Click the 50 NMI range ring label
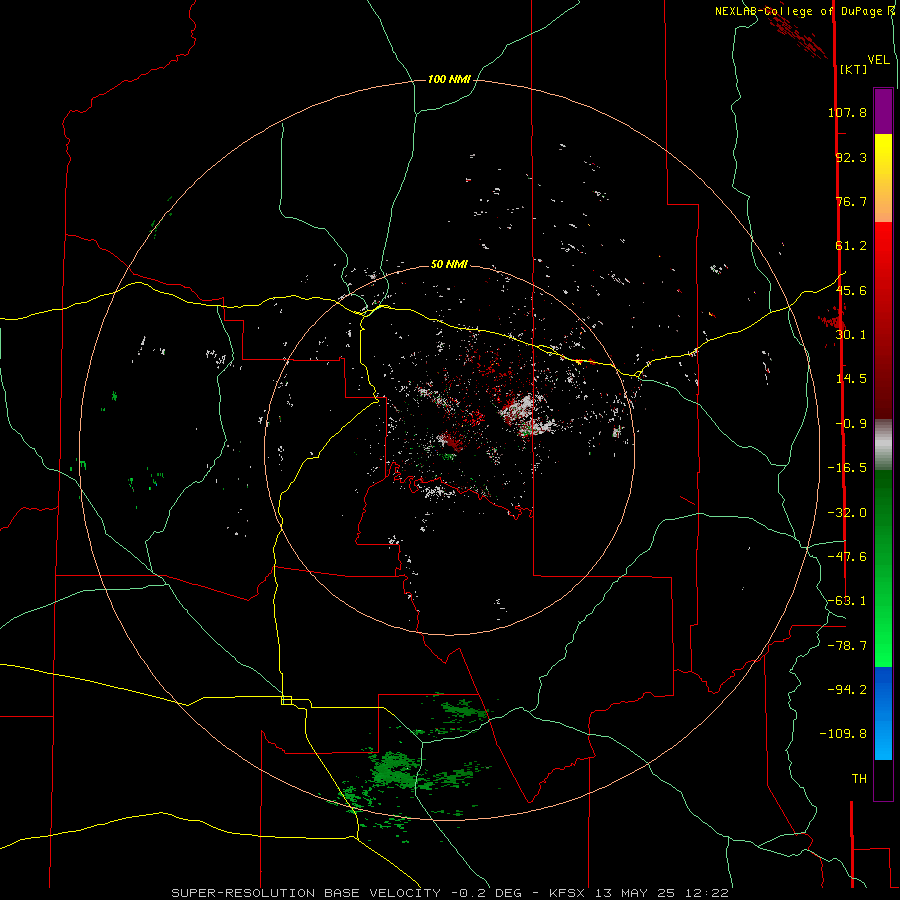Viewport: 900px width, 900px height. point(449,265)
